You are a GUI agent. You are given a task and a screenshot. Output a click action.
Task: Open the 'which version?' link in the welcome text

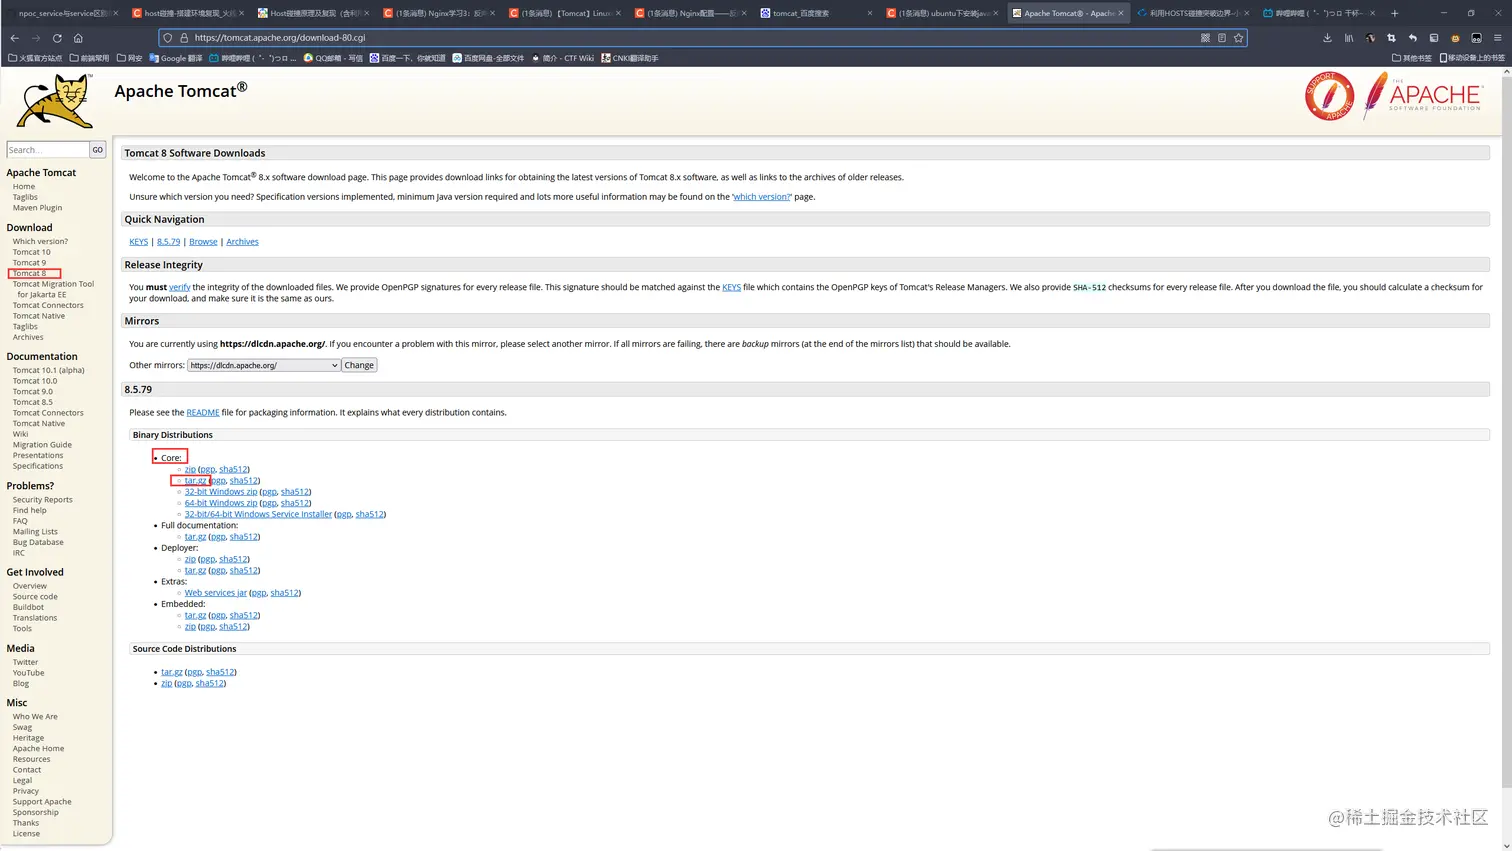[762, 197]
